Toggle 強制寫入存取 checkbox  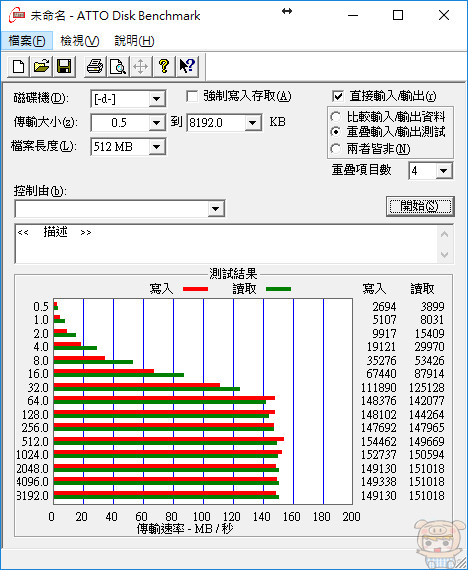pyautogui.click(x=192, y=97)
